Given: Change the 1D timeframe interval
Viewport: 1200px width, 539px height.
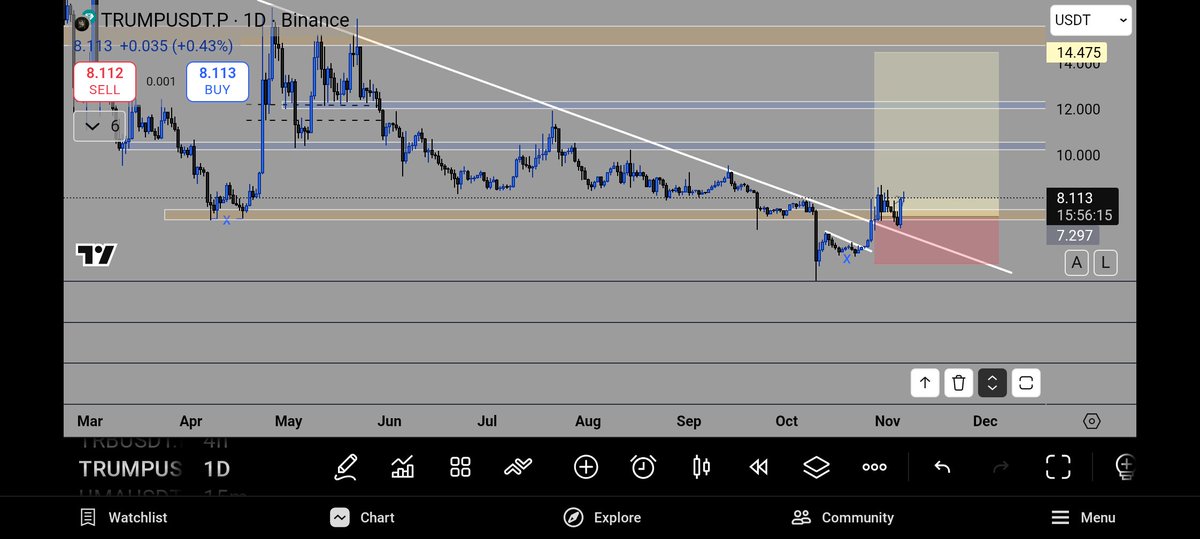Looking at the screenshot, I should click(x=254, y=20).
